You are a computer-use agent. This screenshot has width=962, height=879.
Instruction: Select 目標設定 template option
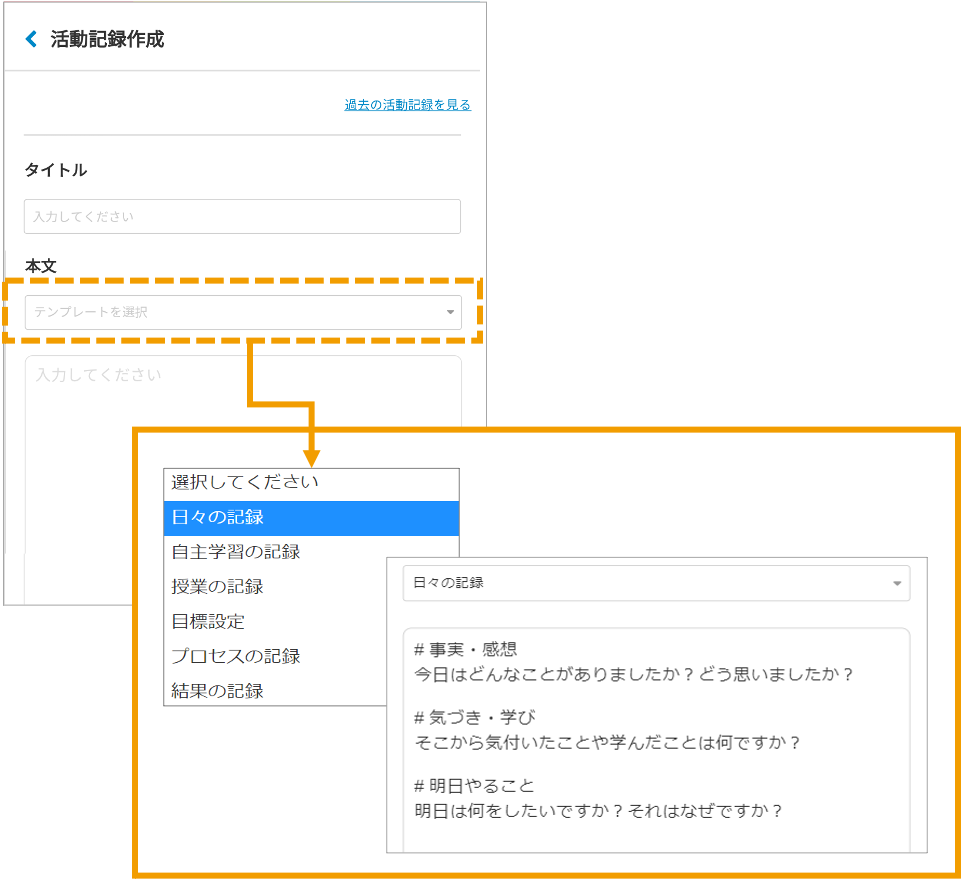point(275,622)
